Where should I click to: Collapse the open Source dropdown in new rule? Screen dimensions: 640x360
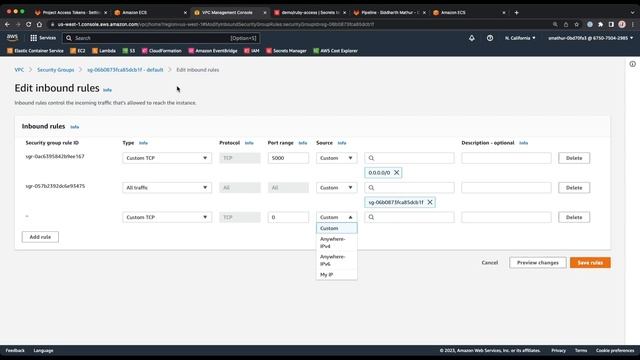(336, 217)
